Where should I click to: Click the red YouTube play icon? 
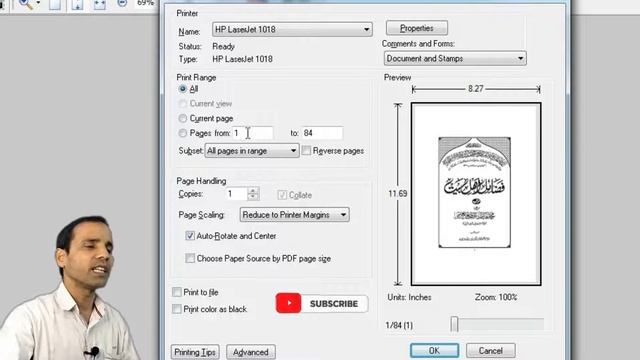pos(289,303)
